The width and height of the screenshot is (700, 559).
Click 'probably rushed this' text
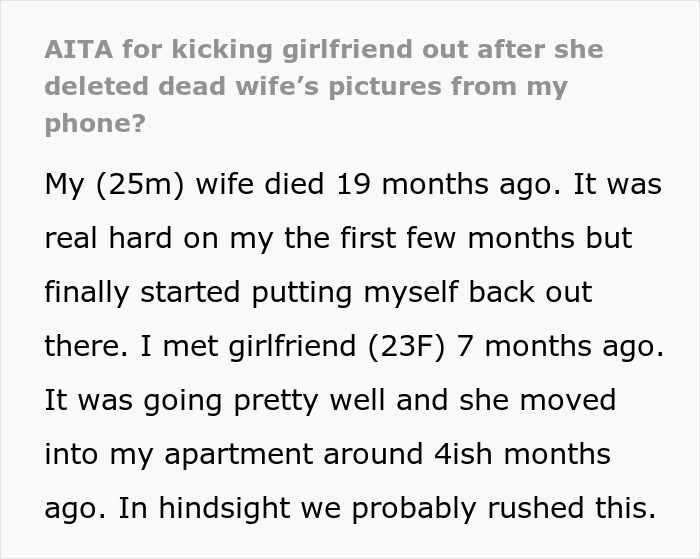504,508
